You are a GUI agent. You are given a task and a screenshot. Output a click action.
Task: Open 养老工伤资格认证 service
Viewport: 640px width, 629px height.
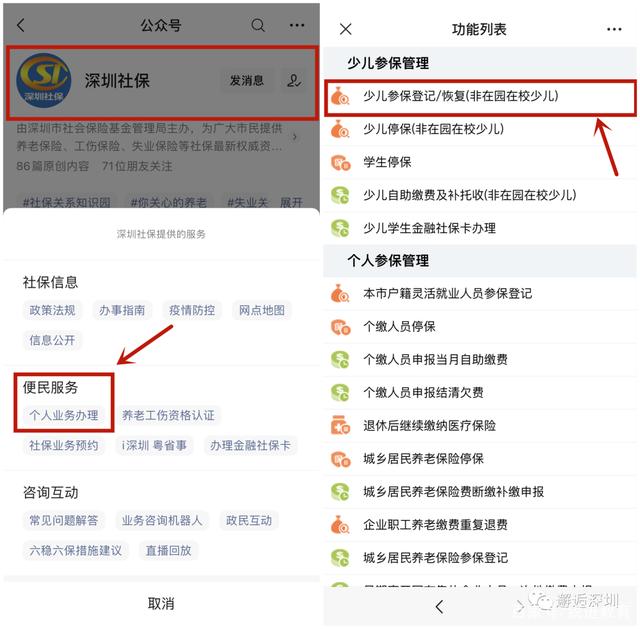pyautogui.click(x=168, y=415)
